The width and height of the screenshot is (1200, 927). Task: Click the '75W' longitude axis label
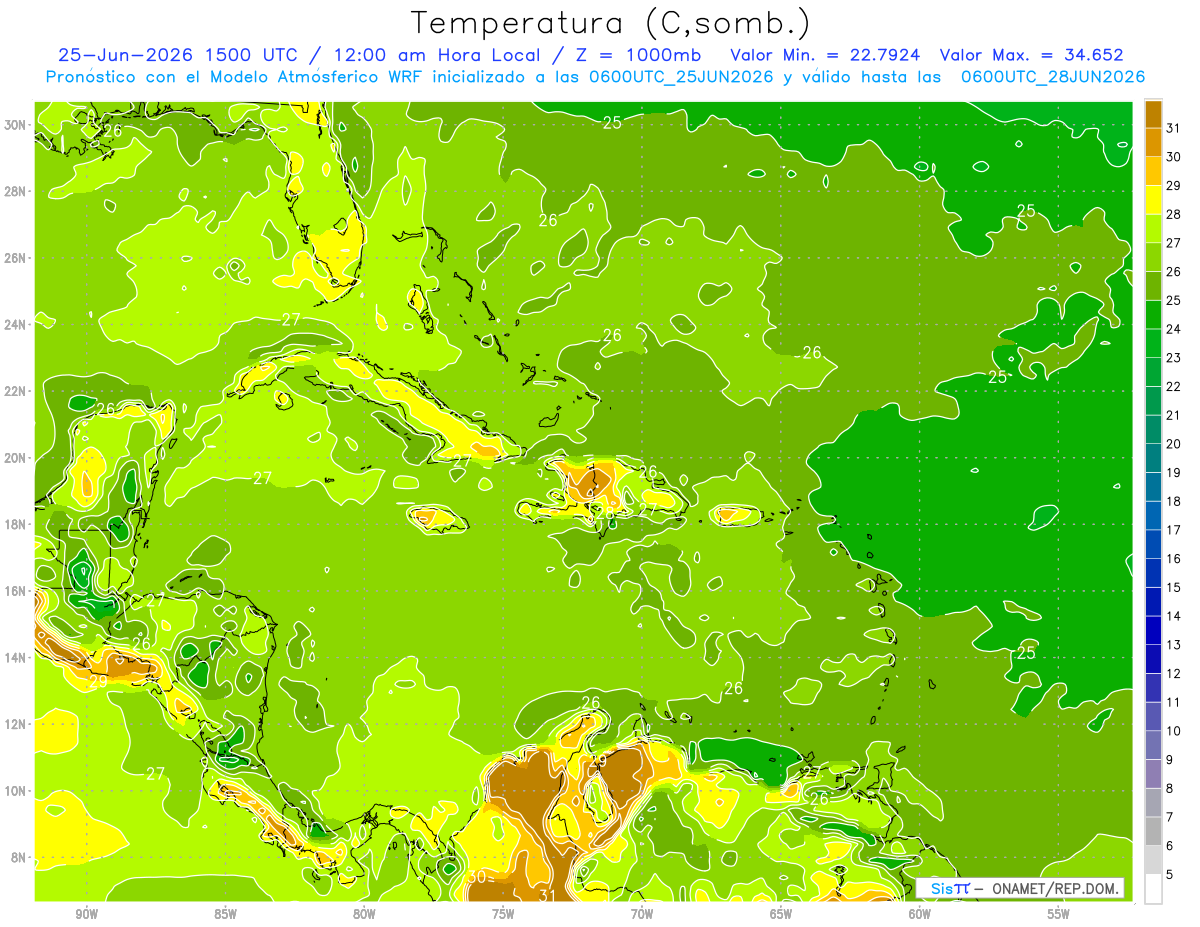point(503,914)
